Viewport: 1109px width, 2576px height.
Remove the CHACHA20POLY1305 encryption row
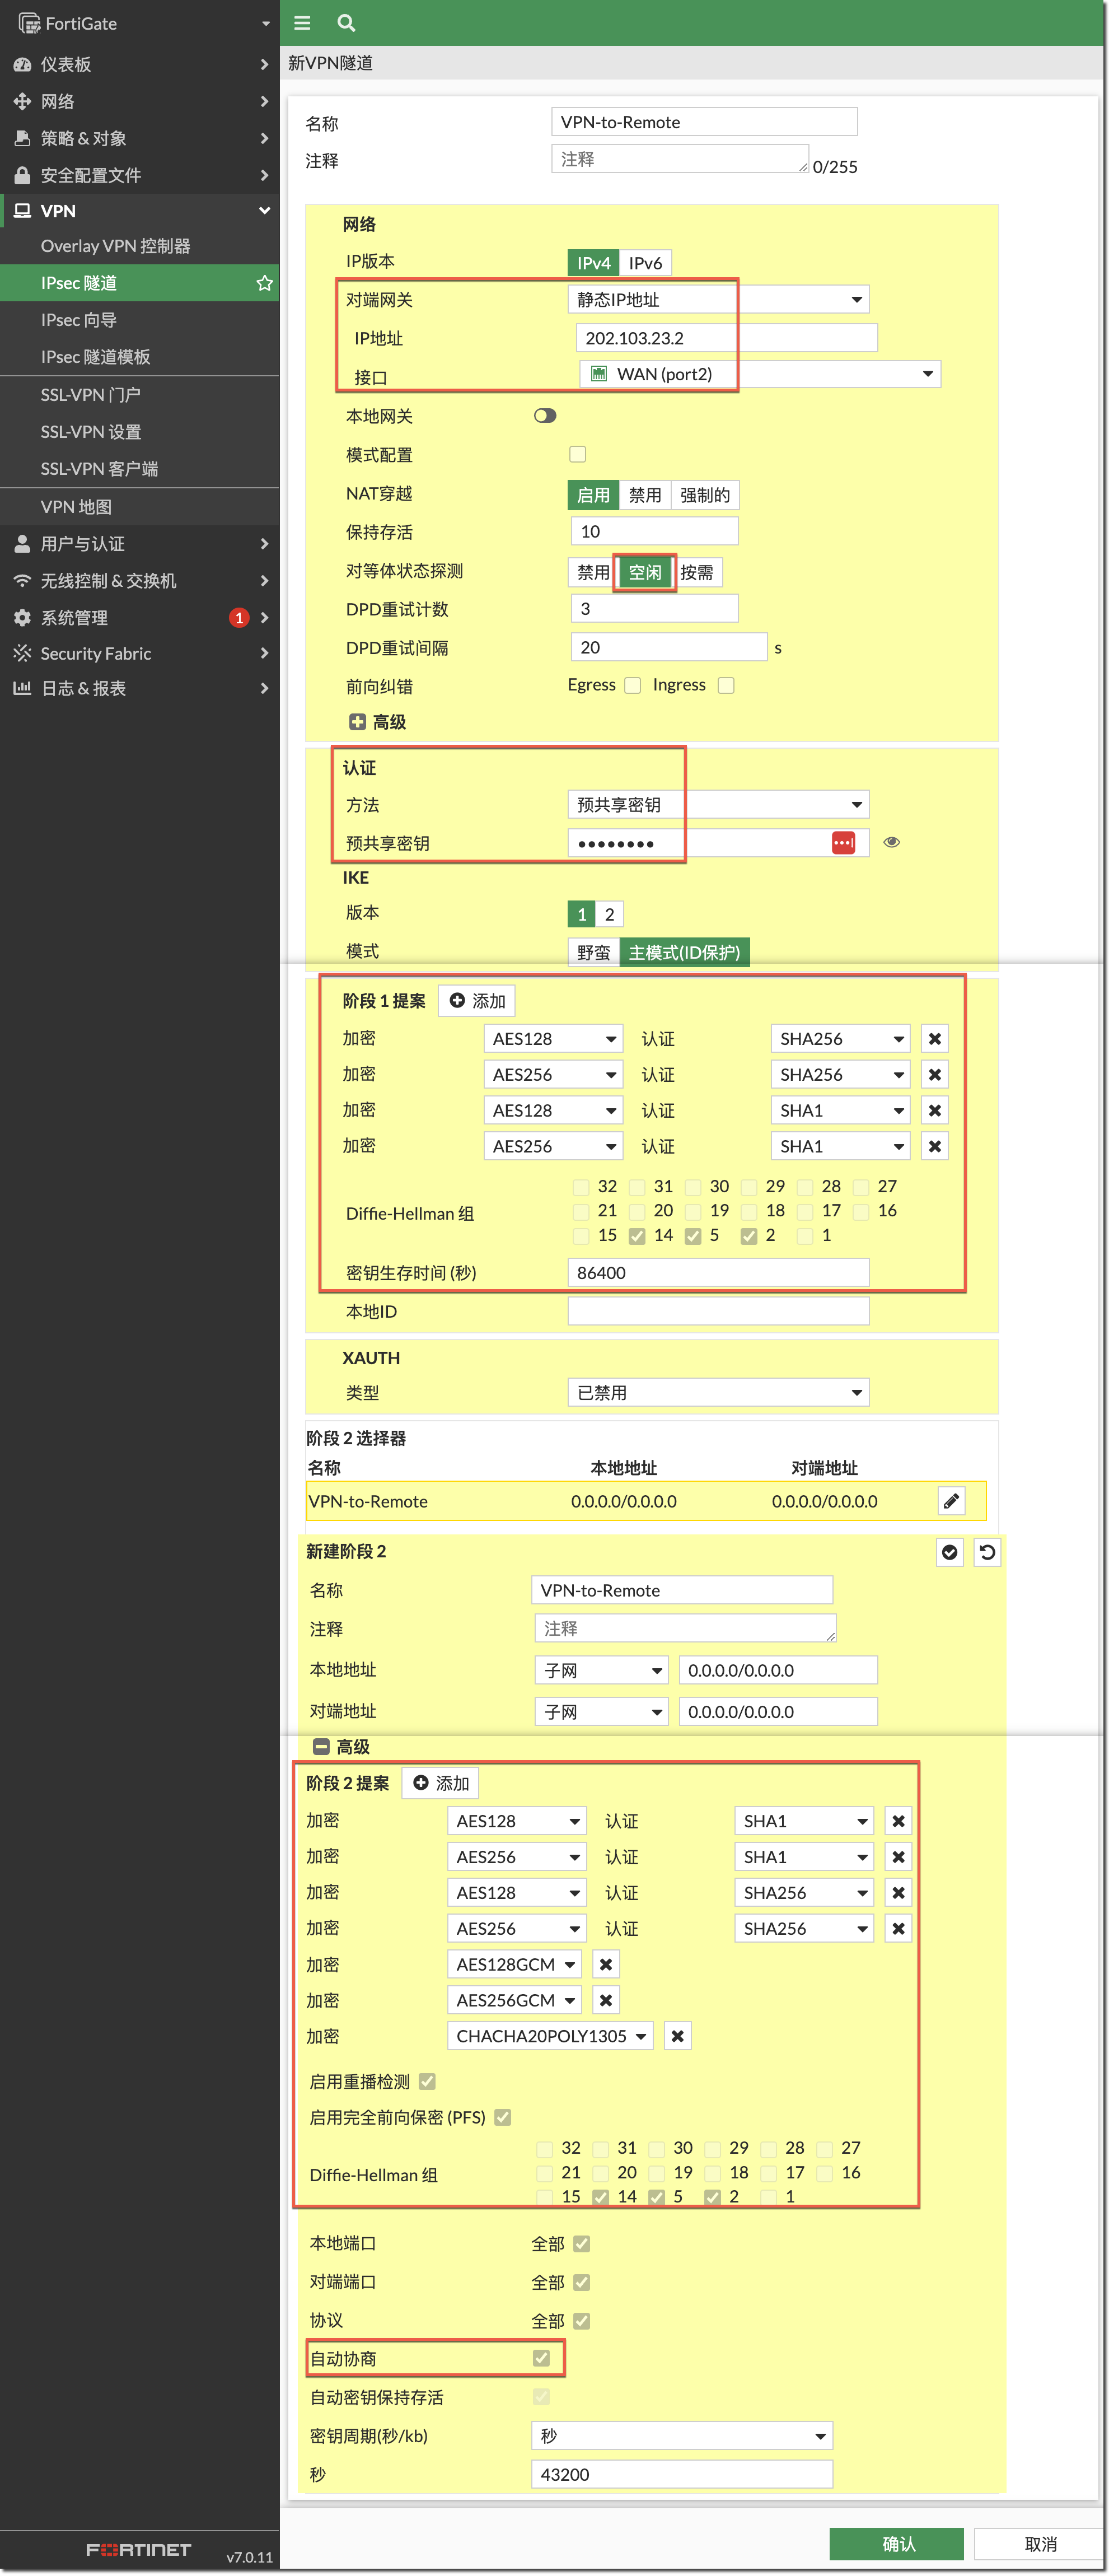pyautogui.click(x=677, y=2036)
